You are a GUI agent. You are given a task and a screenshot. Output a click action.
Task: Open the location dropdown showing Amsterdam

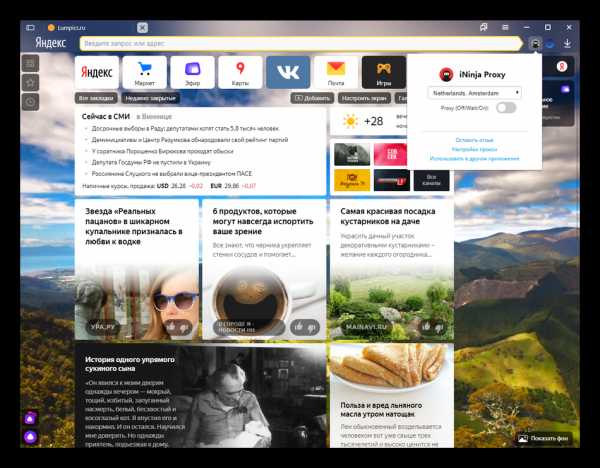point(474,93)
